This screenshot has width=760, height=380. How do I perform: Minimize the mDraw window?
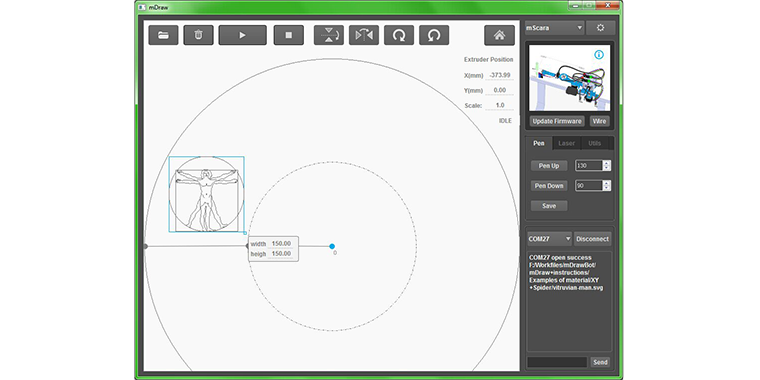pyautogui.click(x=575, y=5)
